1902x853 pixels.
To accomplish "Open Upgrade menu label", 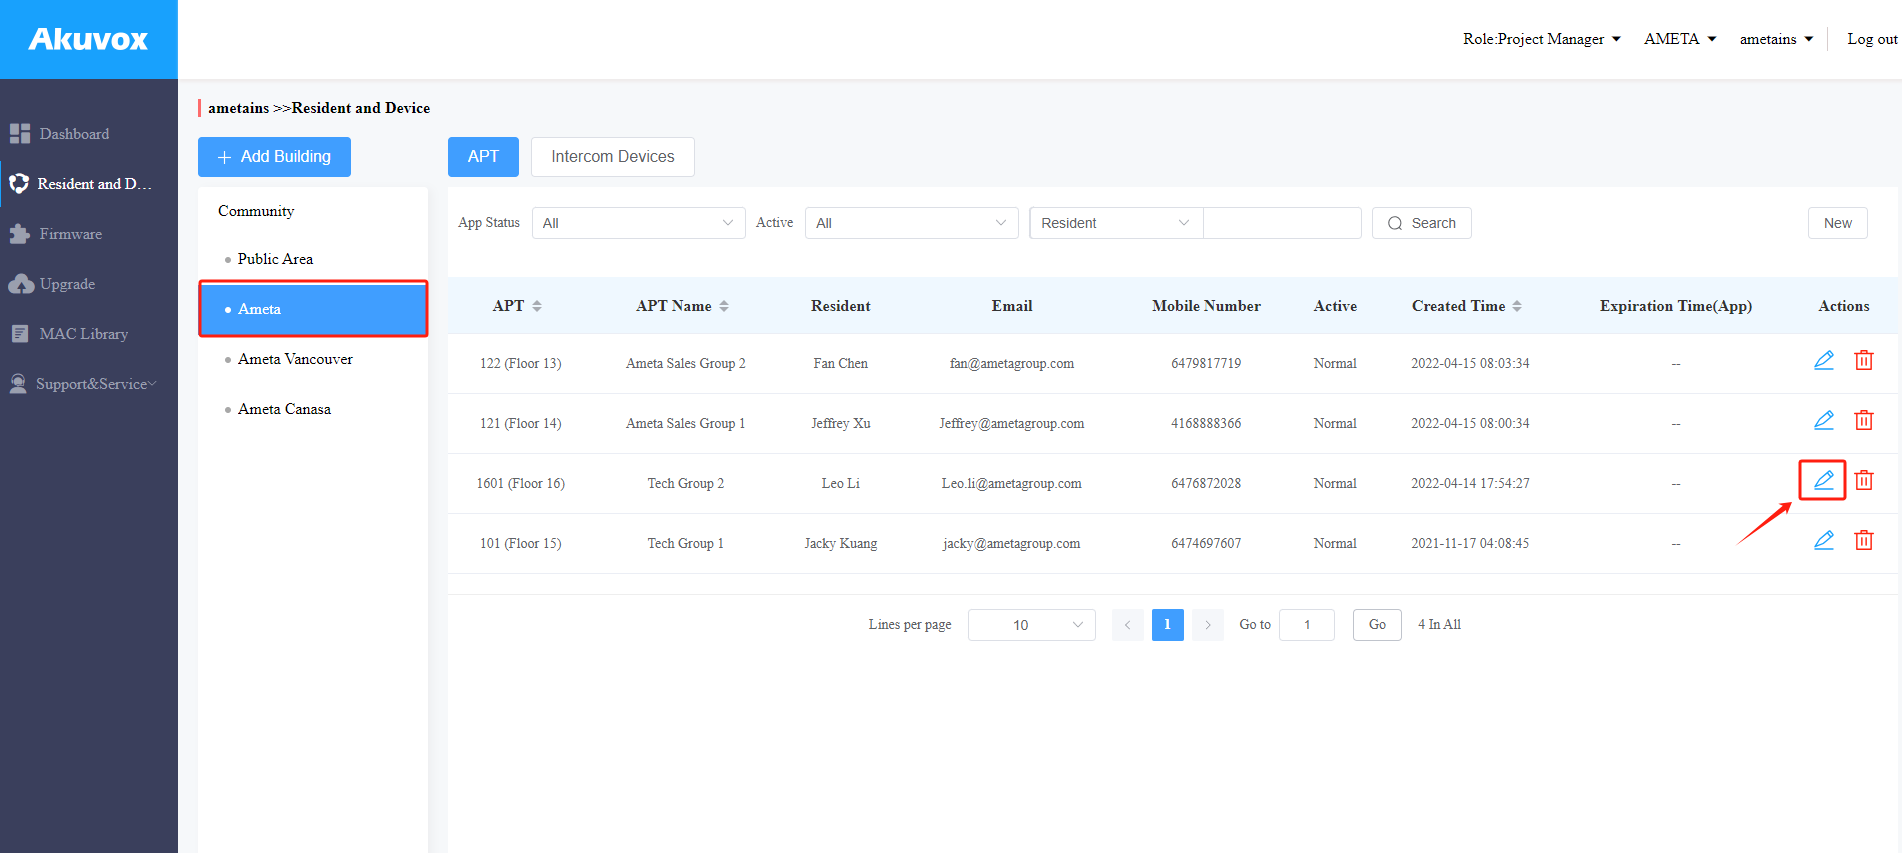I will pos(68,284).
